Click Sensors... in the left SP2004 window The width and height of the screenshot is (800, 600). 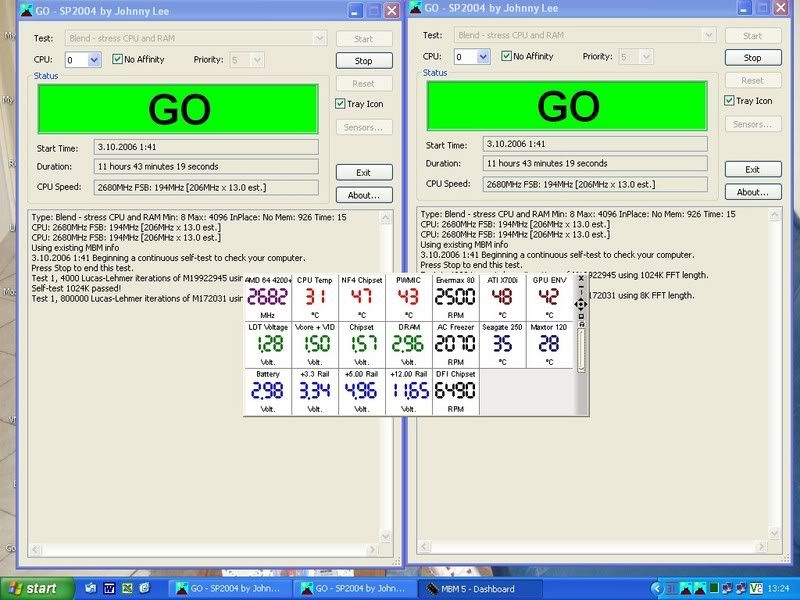364,127
